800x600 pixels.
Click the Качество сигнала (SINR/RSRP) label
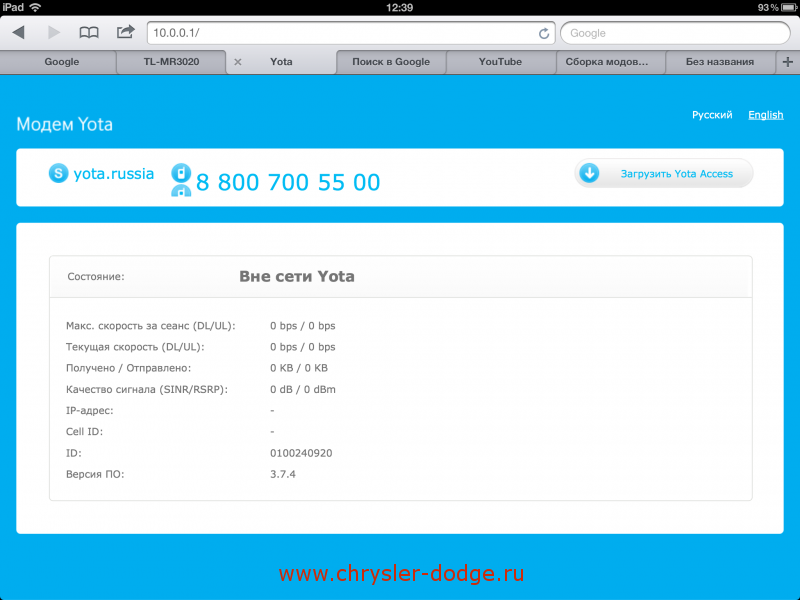[x=147, y=389]
